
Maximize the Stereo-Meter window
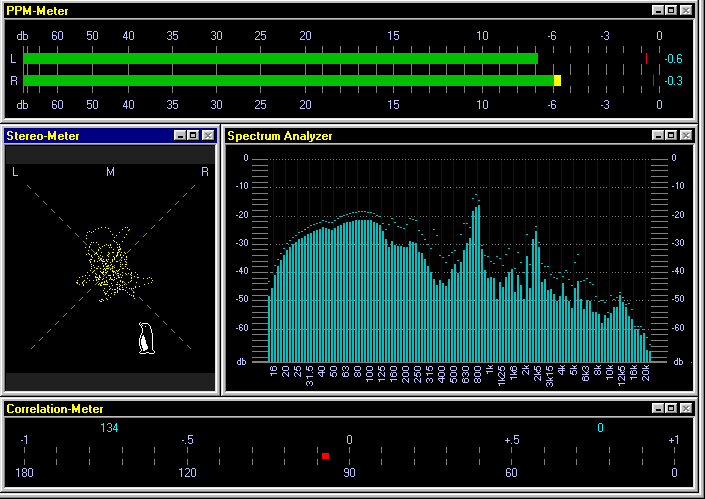point(194,135)
